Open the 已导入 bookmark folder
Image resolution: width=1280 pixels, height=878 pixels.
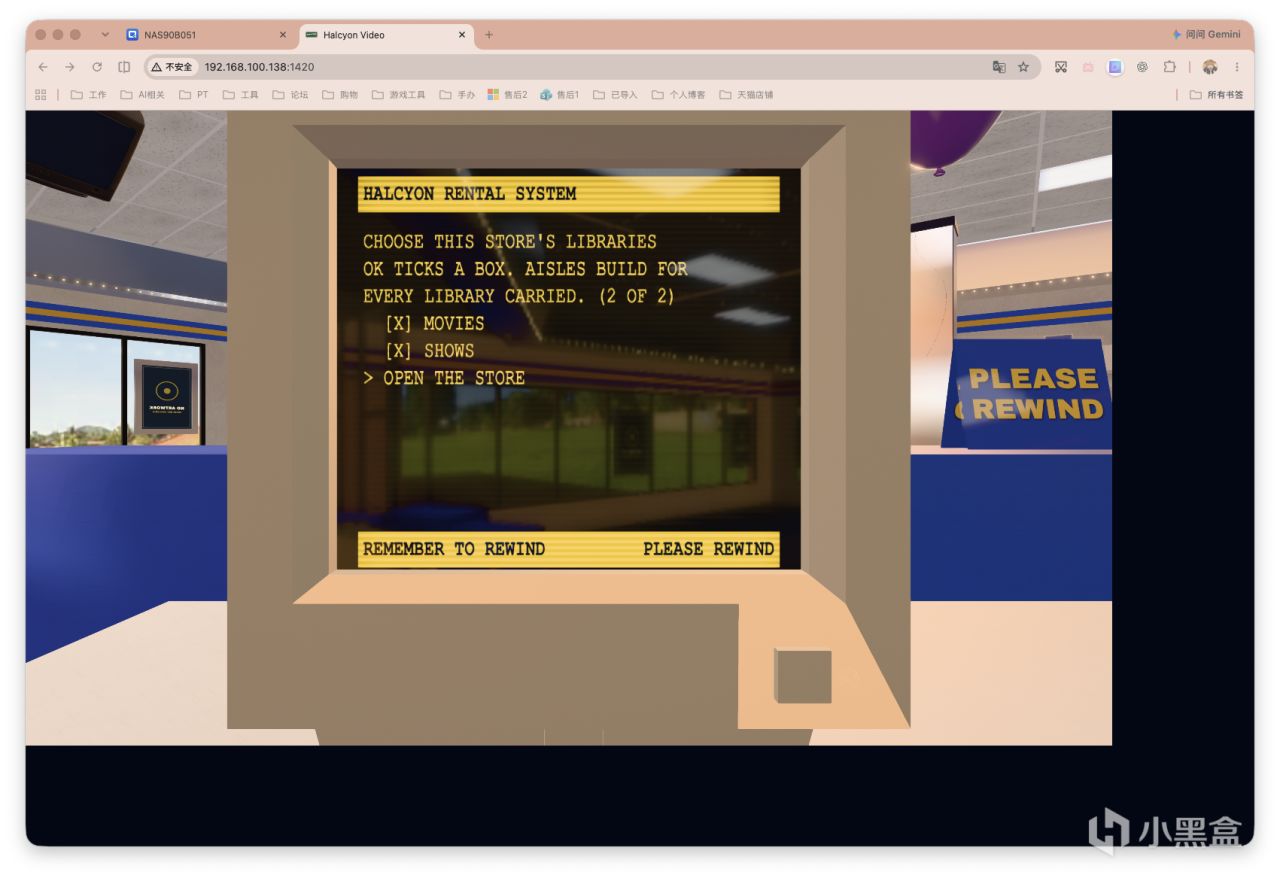click(x=615, y=95)
